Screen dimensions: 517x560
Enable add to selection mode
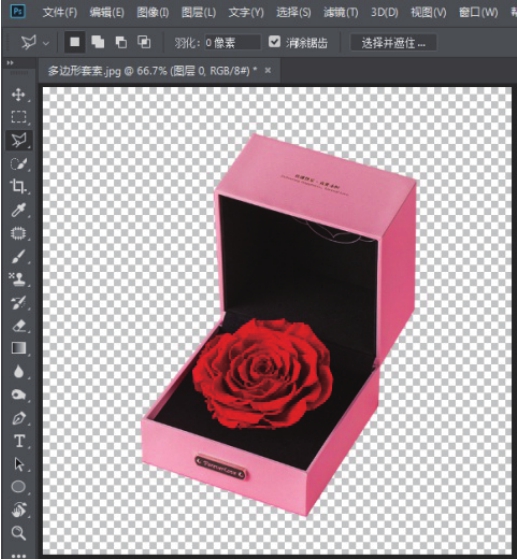click(97, 42)
